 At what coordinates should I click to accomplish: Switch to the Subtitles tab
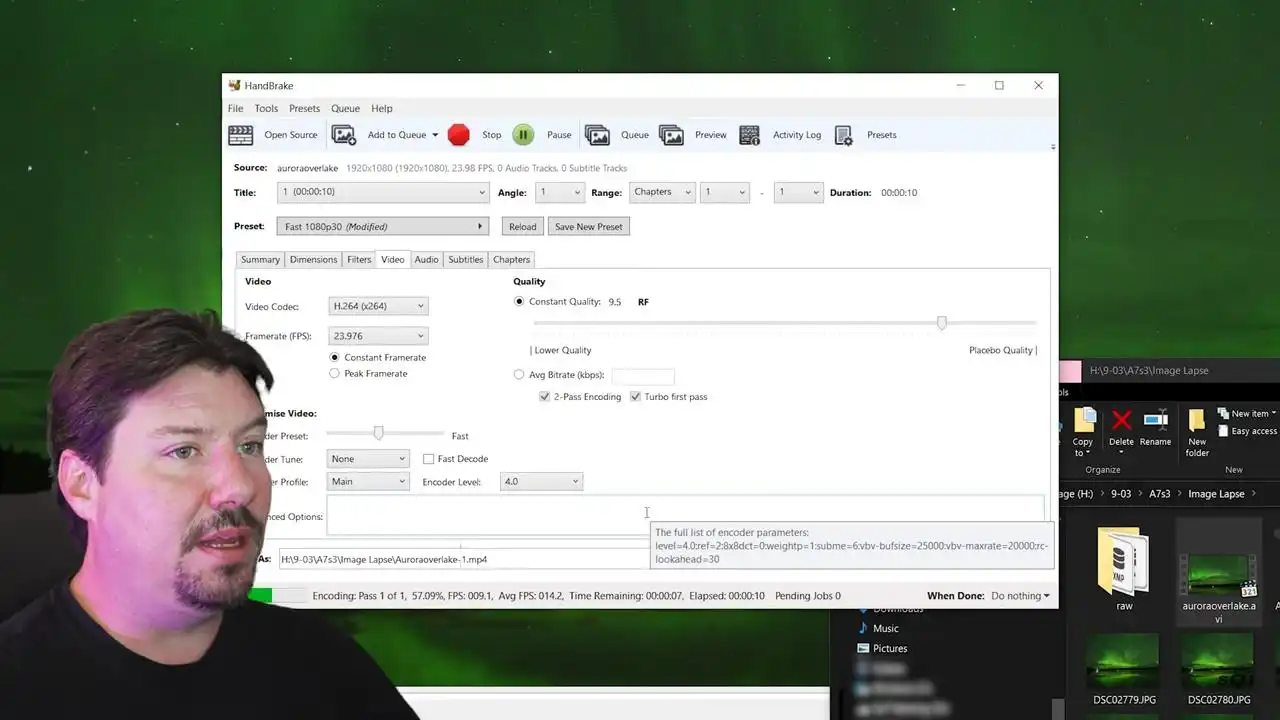[x=465, y=260]
